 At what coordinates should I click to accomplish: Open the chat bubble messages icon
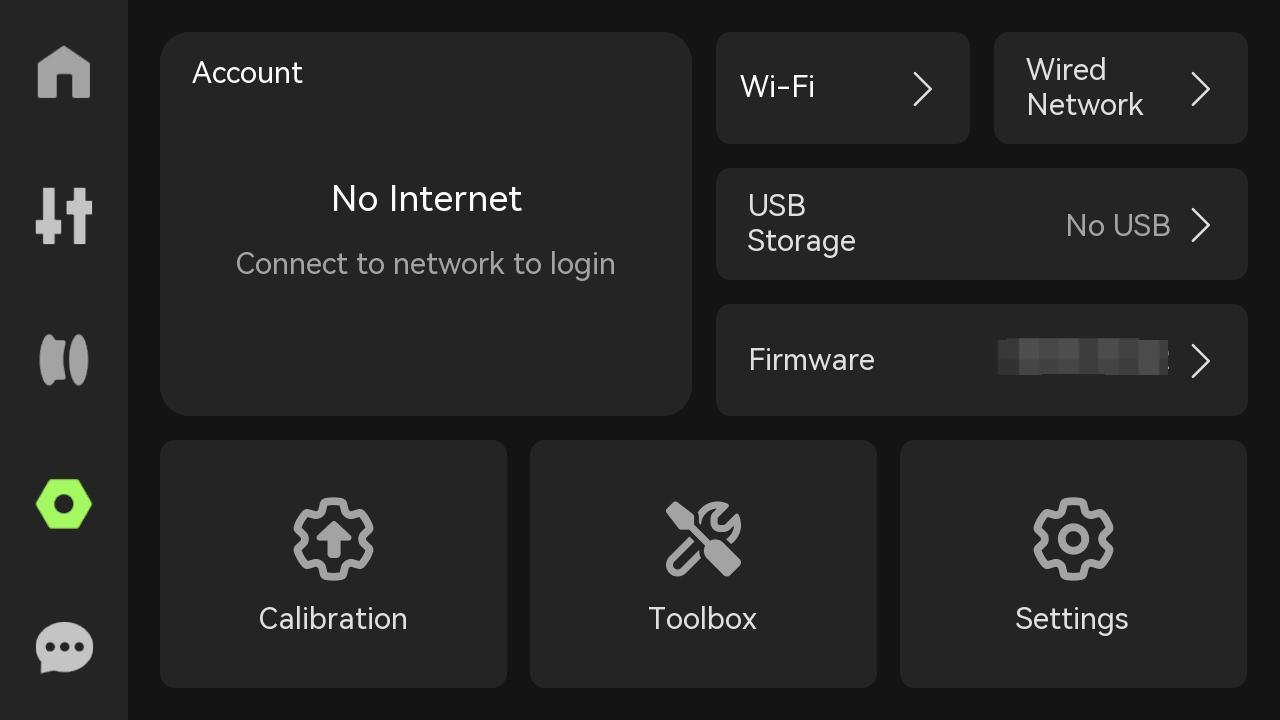64,648
